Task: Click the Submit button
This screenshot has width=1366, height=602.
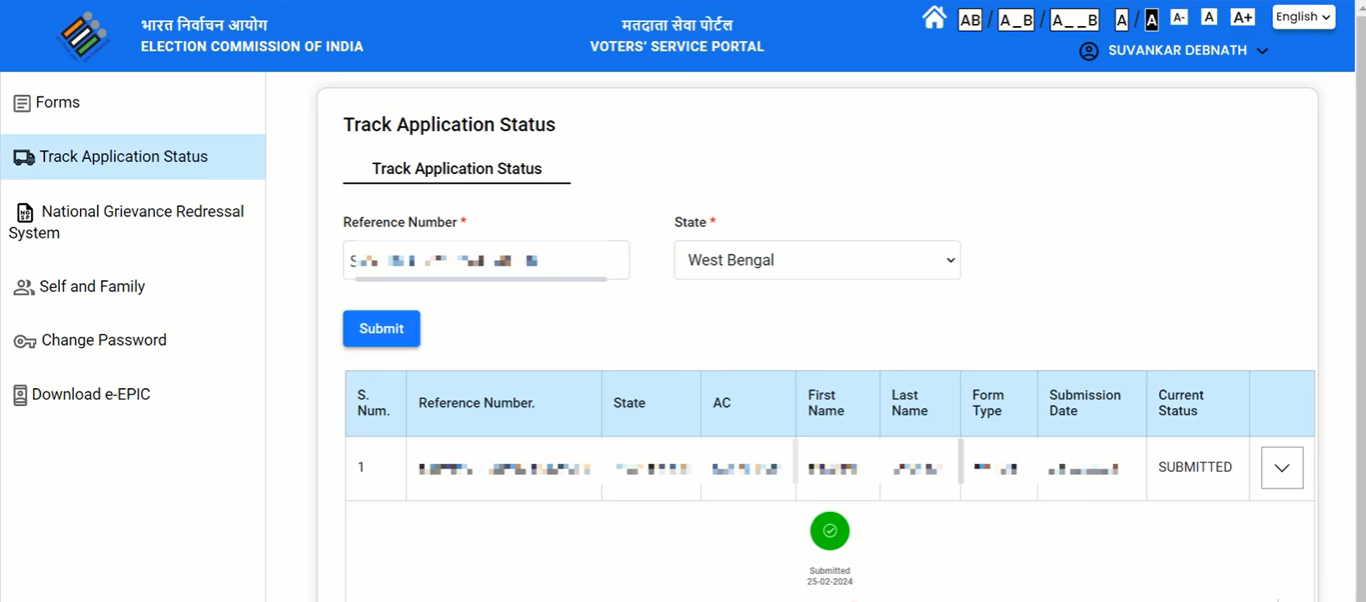Action: 381,328
